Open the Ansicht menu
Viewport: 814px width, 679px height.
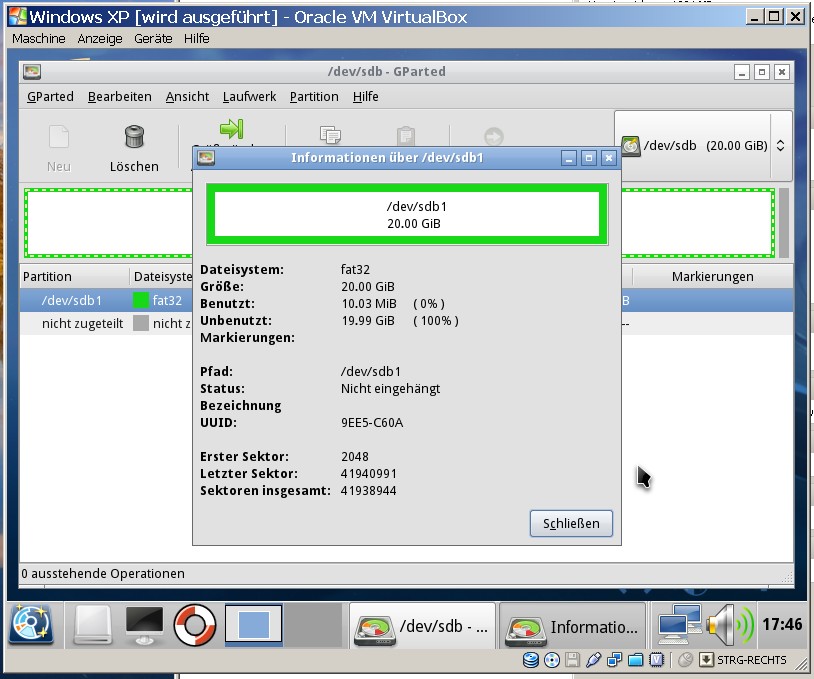(187, 97)
